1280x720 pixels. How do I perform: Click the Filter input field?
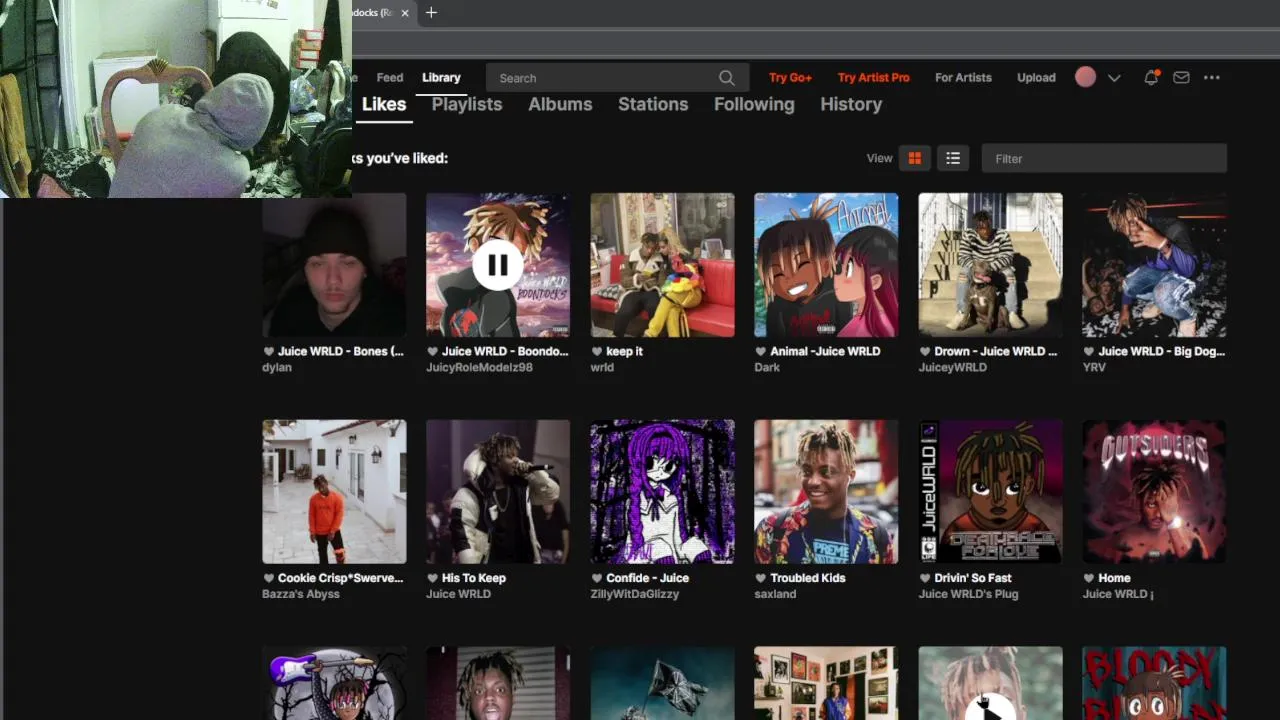click(x=1104, y=158)
